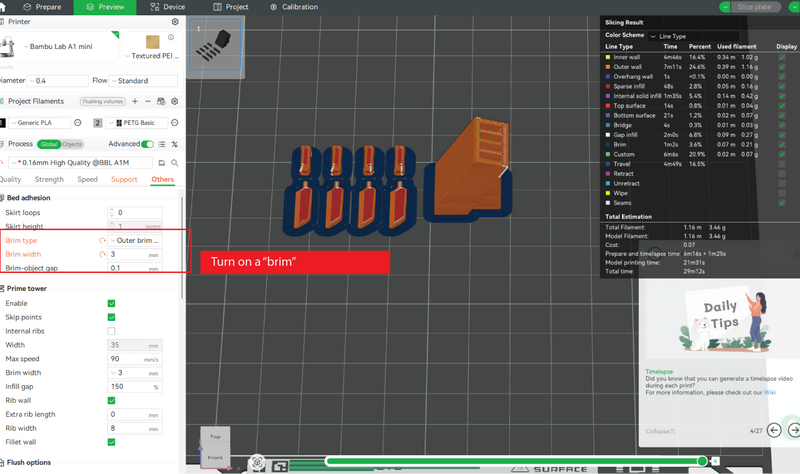The width and height of the screenshot is (800, 474).
Task: Go to previous daily tip
Action: click(x=774, y=431)
